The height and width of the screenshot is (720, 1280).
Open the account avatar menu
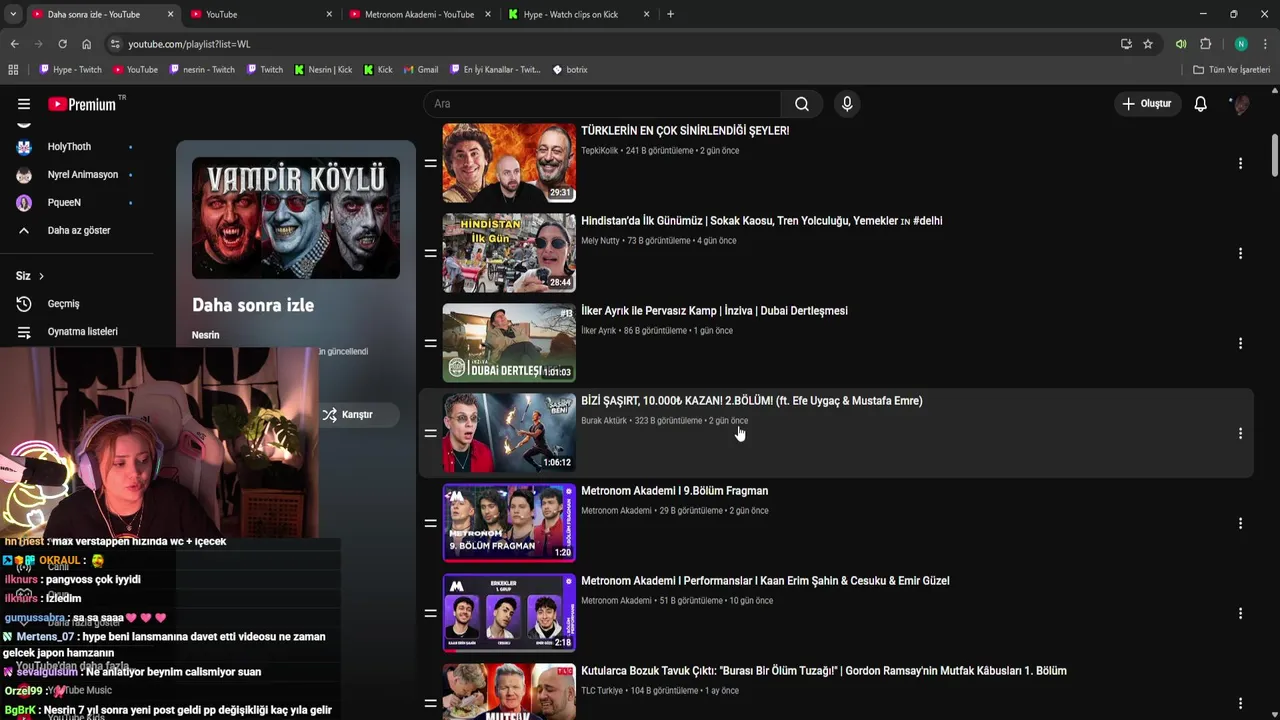point(1240,104)
